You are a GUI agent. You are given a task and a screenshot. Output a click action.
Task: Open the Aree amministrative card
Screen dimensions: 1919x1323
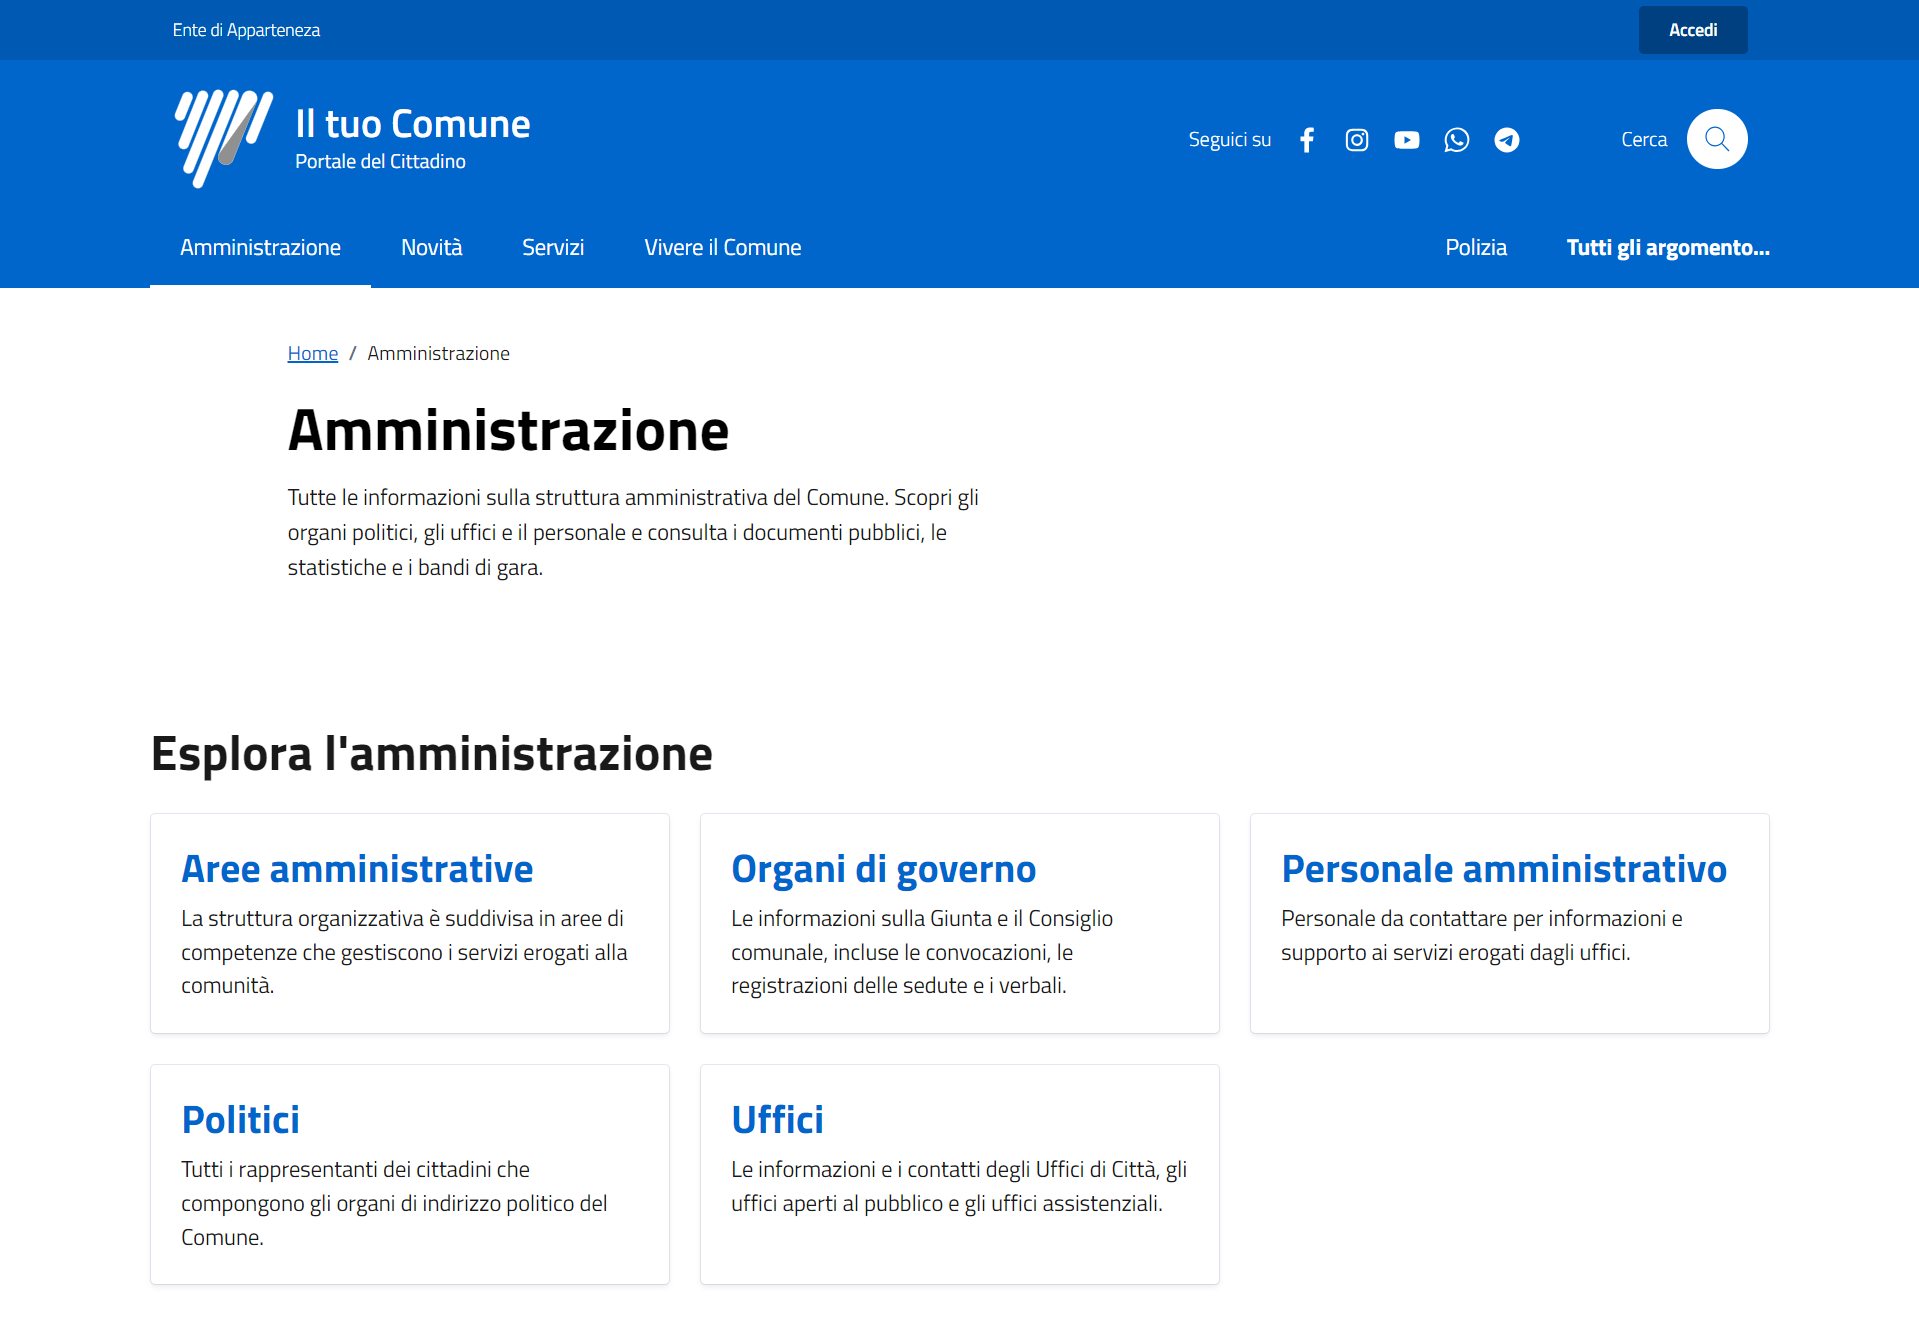tap(357, 869)
